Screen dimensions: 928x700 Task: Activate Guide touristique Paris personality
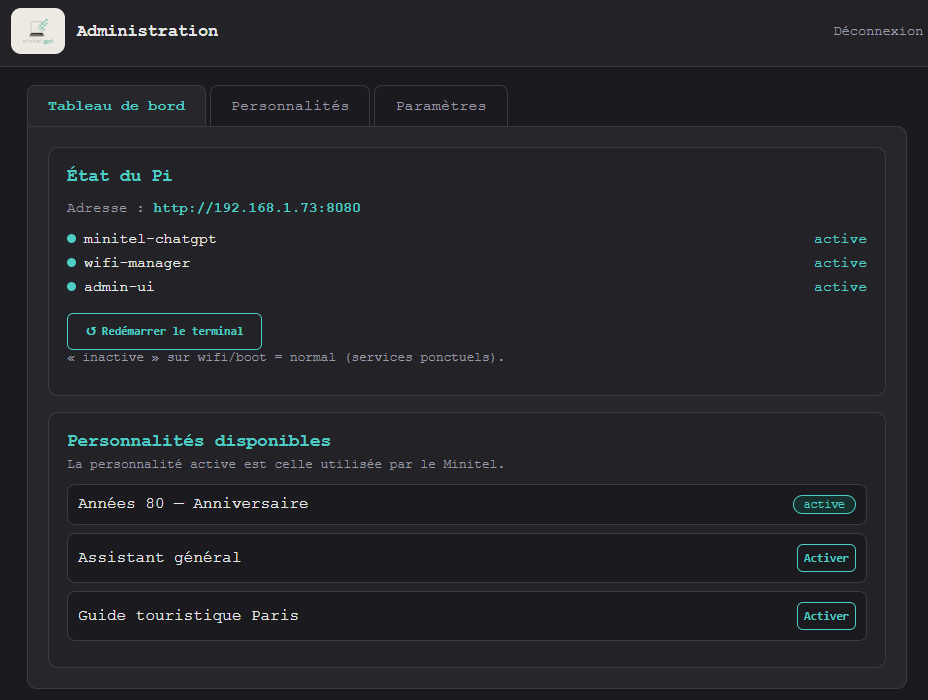[826, 616]
